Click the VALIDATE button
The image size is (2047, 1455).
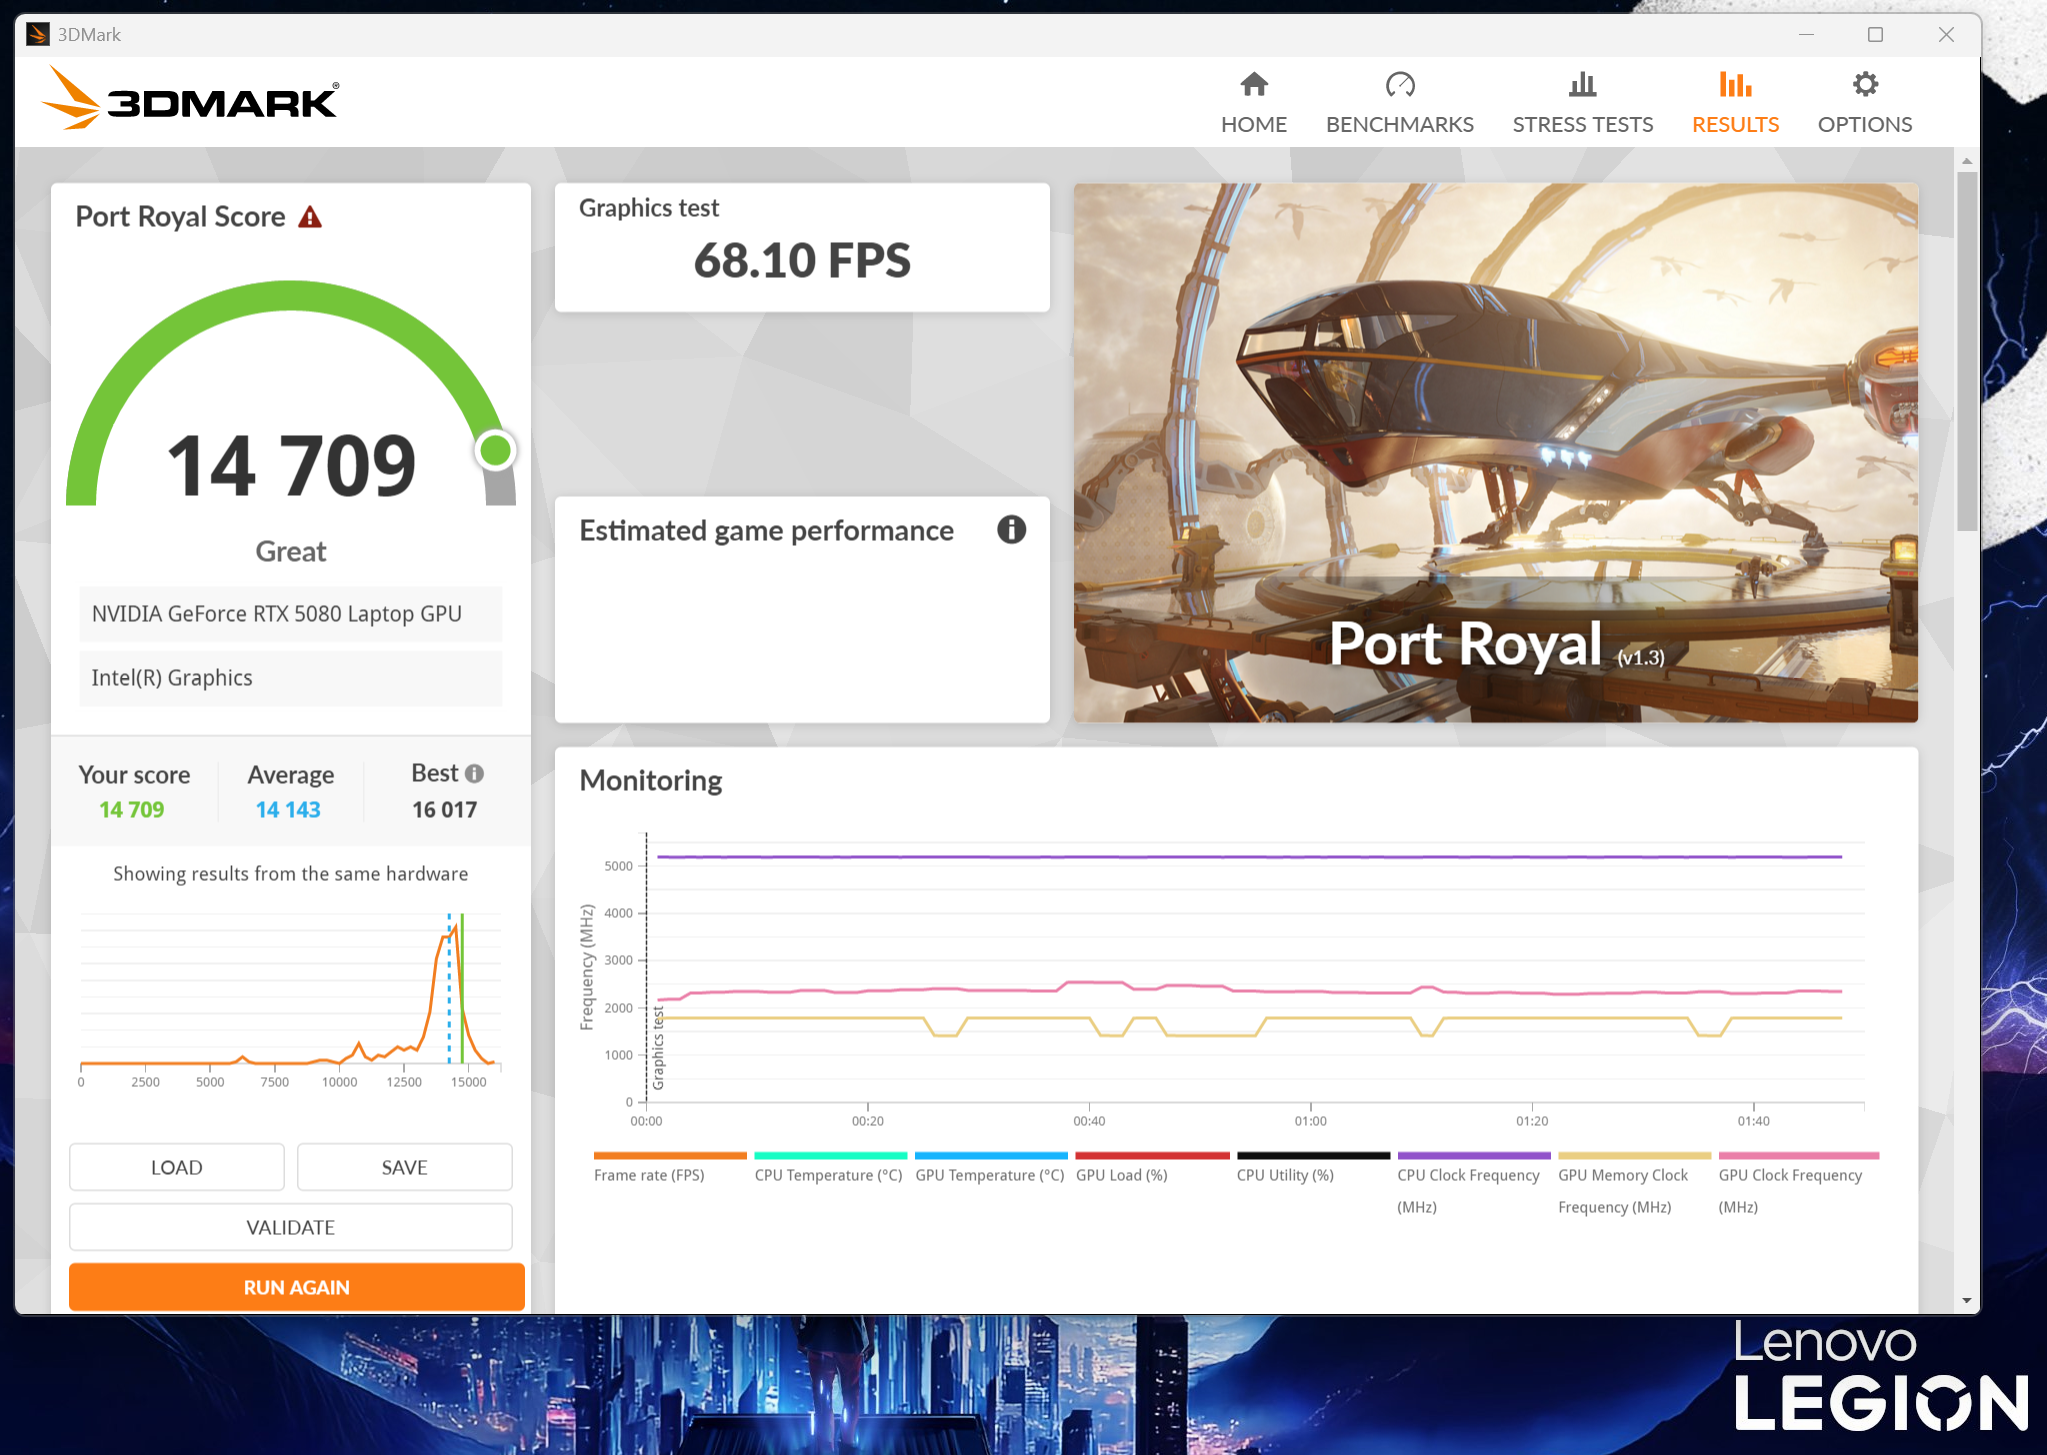[291, 1227]
